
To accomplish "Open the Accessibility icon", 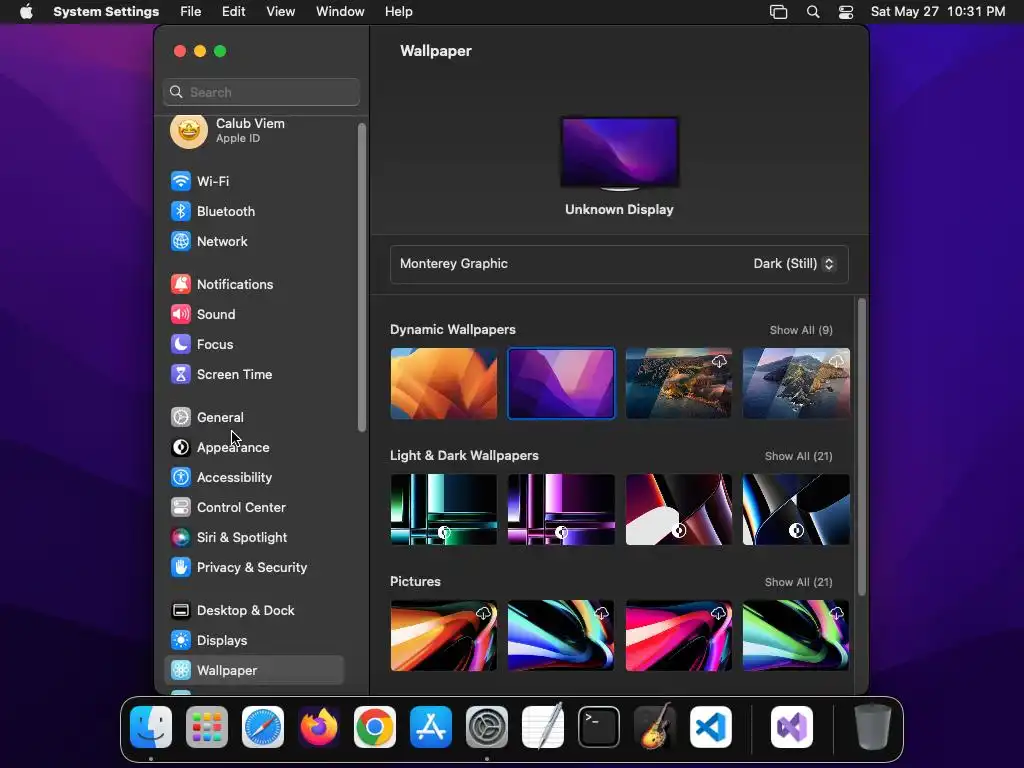I will point(181,477).
